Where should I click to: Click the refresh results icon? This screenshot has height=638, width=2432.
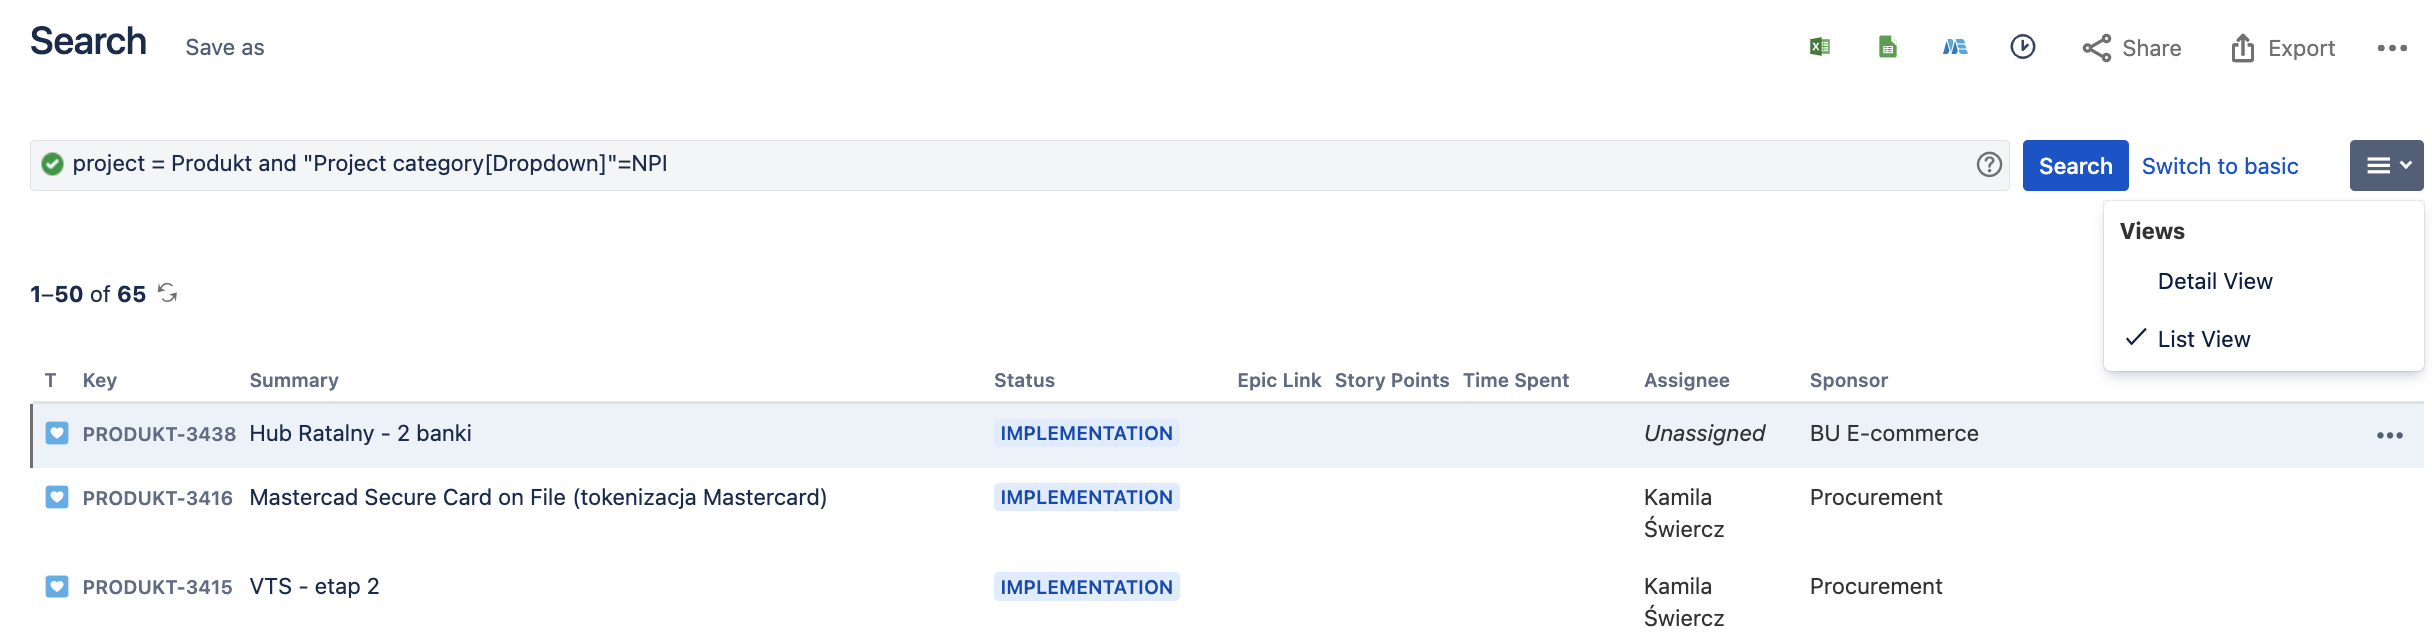[168, 293]
